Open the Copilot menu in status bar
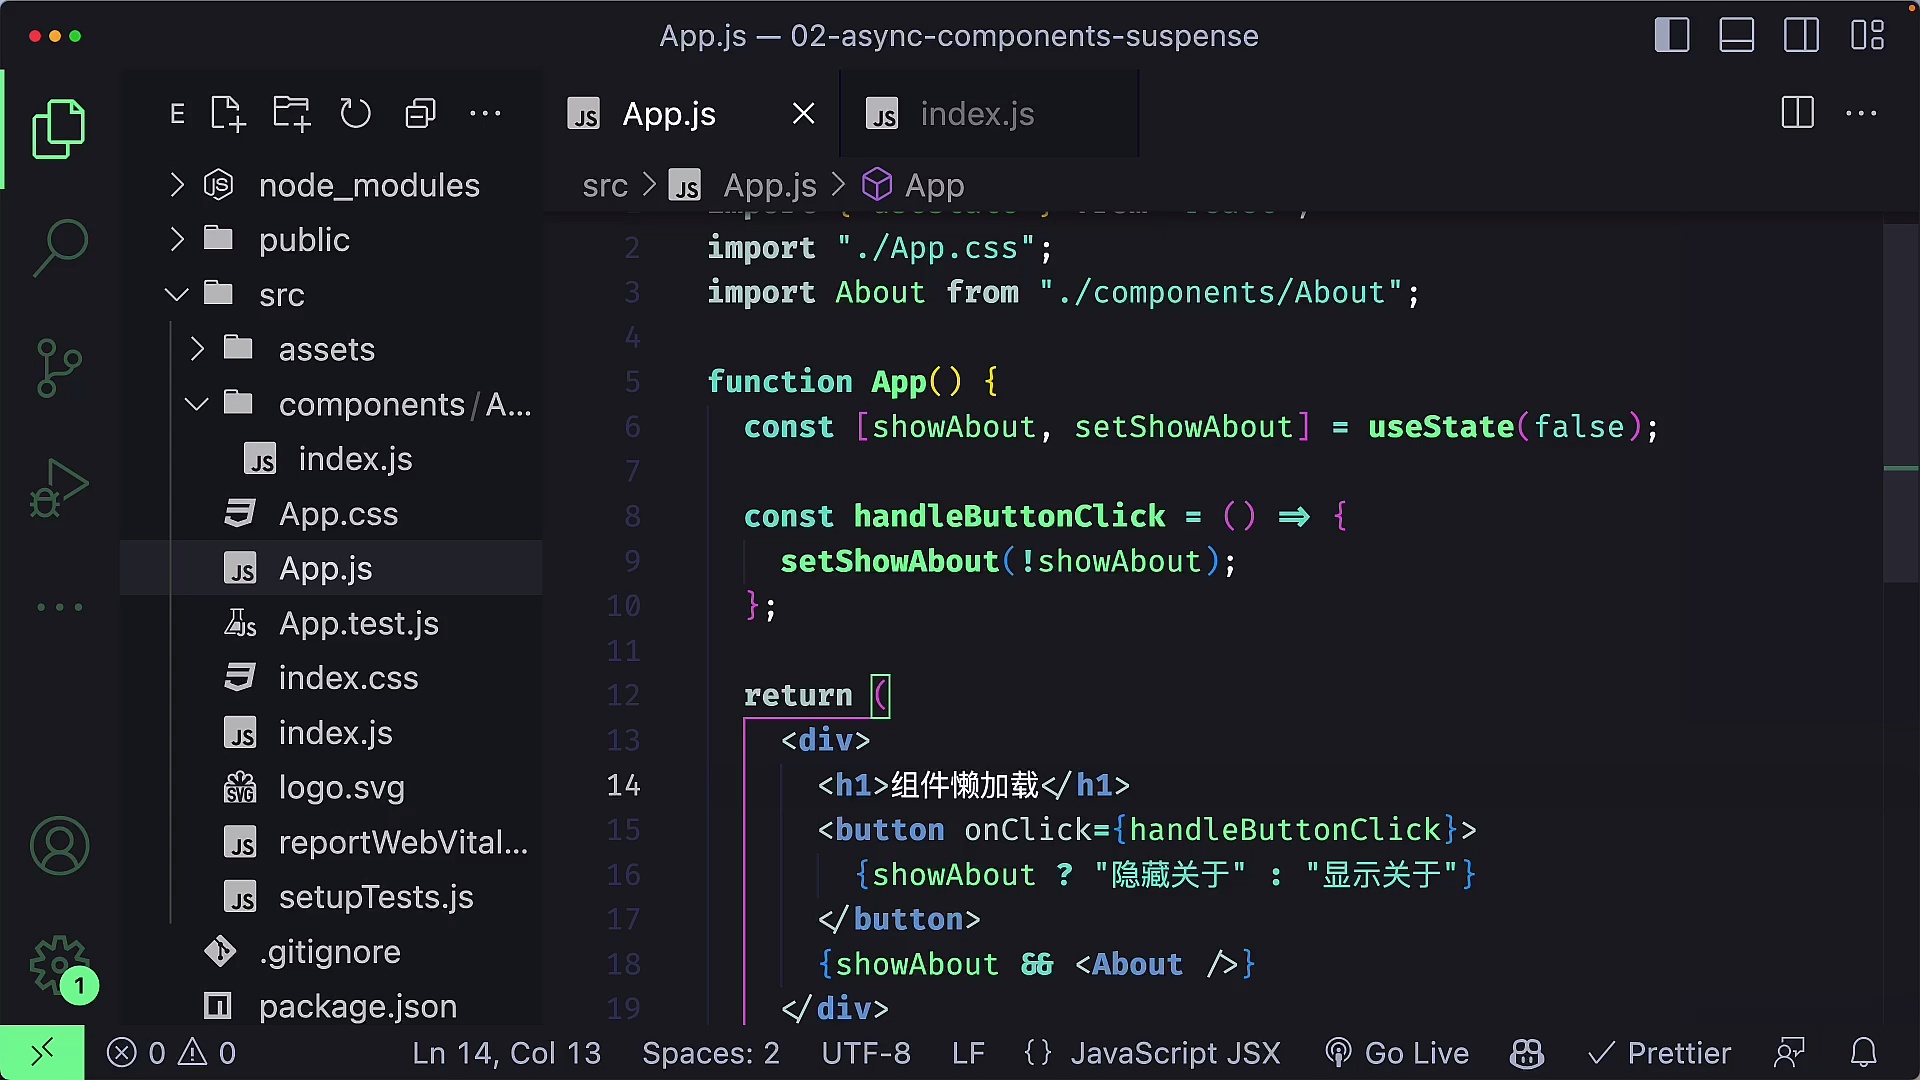Image resolution: width=1920 pixels, height=1080 pixels. pyautogui.click(x=1526, y=1052)
